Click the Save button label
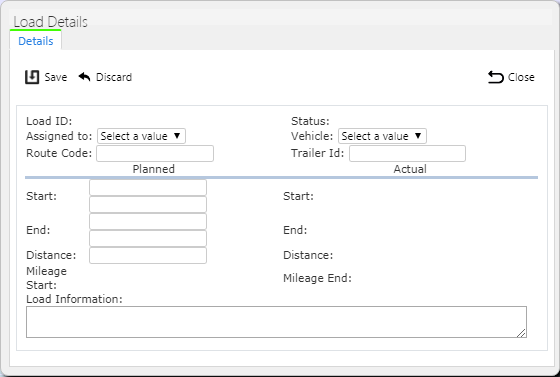The width and height of the screenshot is (560, 377). tap(56, 77)
